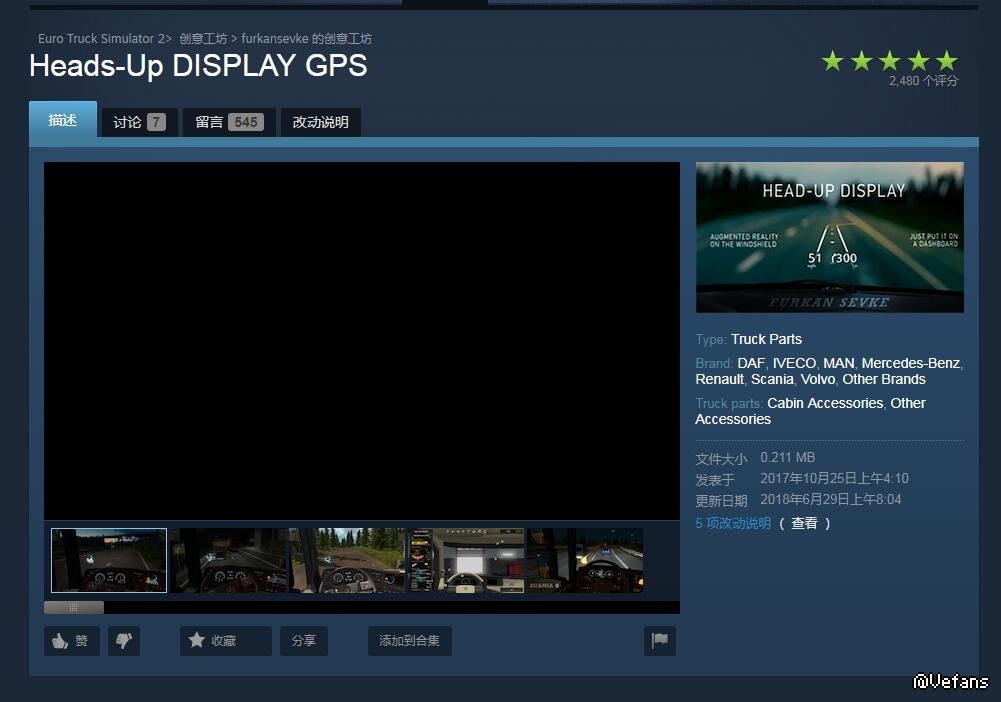This screenshot has height=702, width=1001.
Task: Click the flag report icon
Action: click(659, 640)
